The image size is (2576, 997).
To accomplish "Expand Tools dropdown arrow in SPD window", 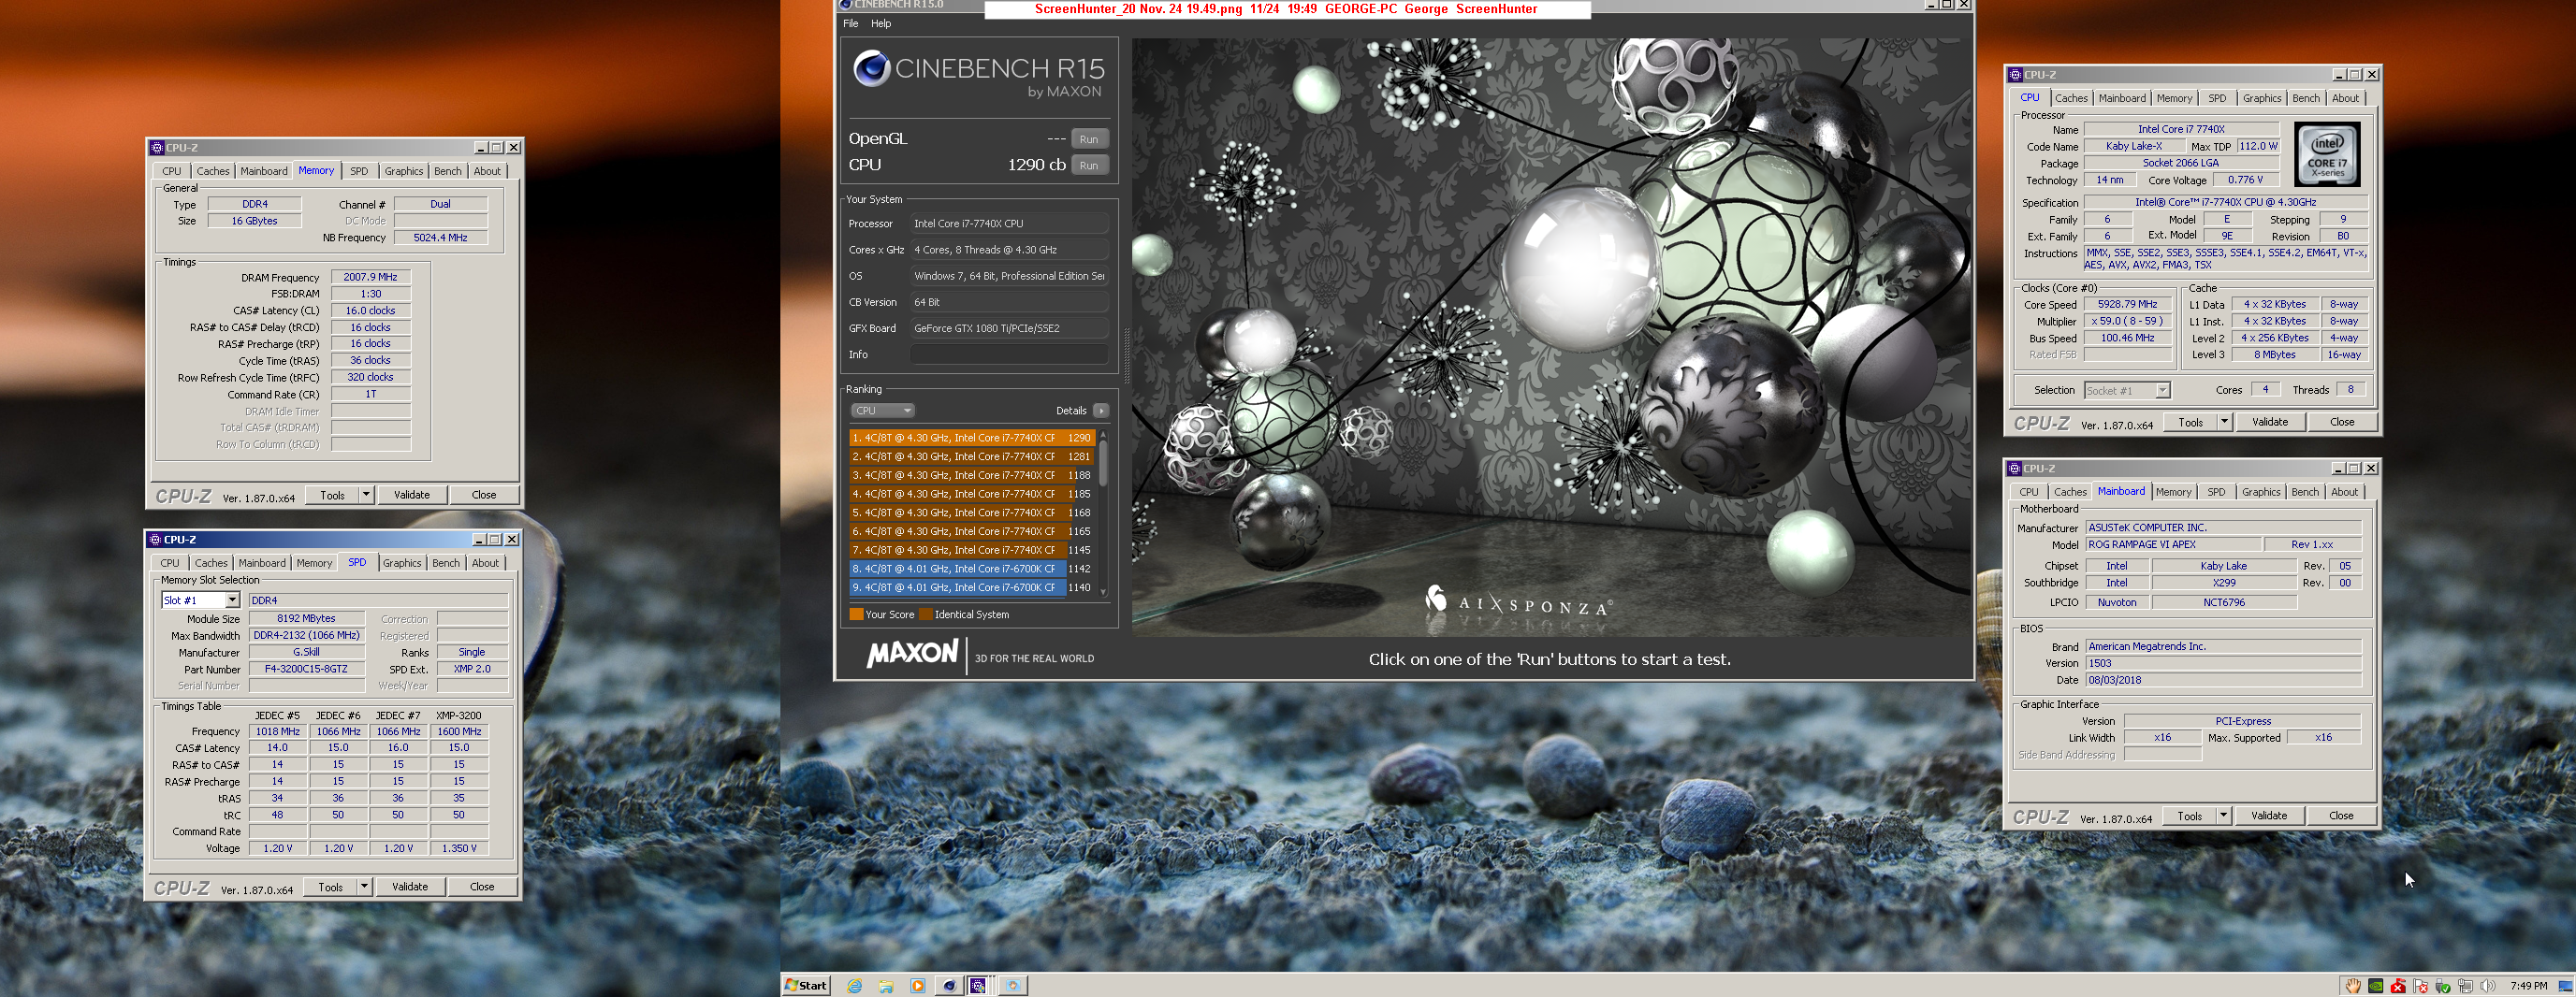I will click(x=364, y=887).
